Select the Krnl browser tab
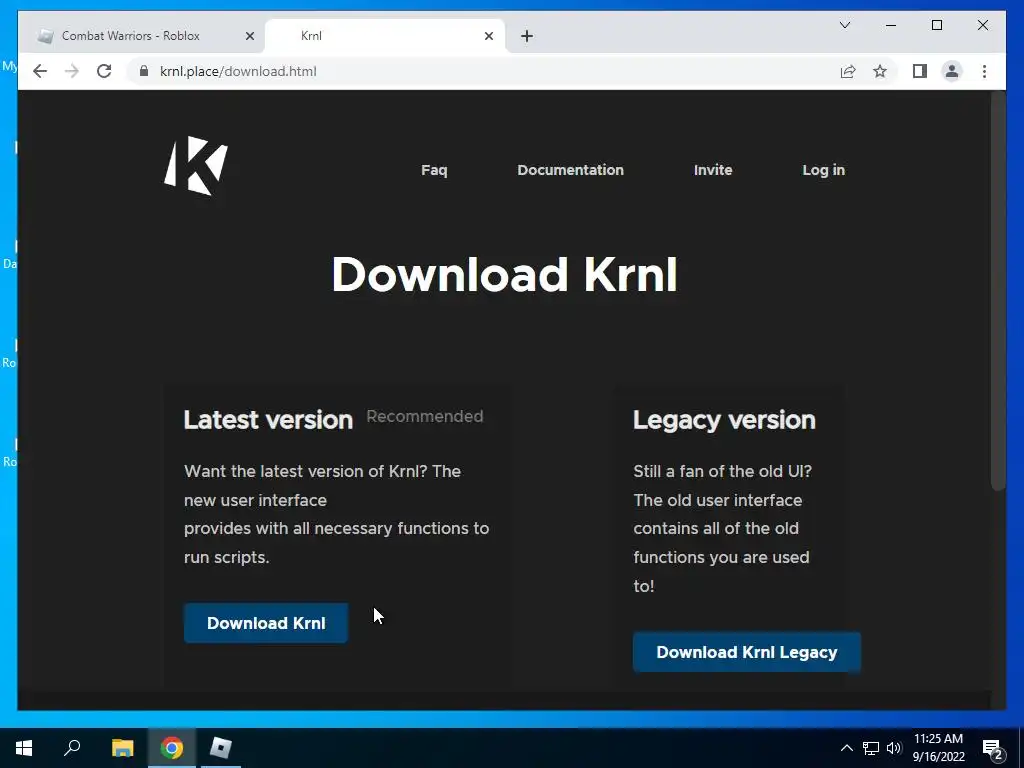Screen dimensions: 1024x768 pos(385,36)
